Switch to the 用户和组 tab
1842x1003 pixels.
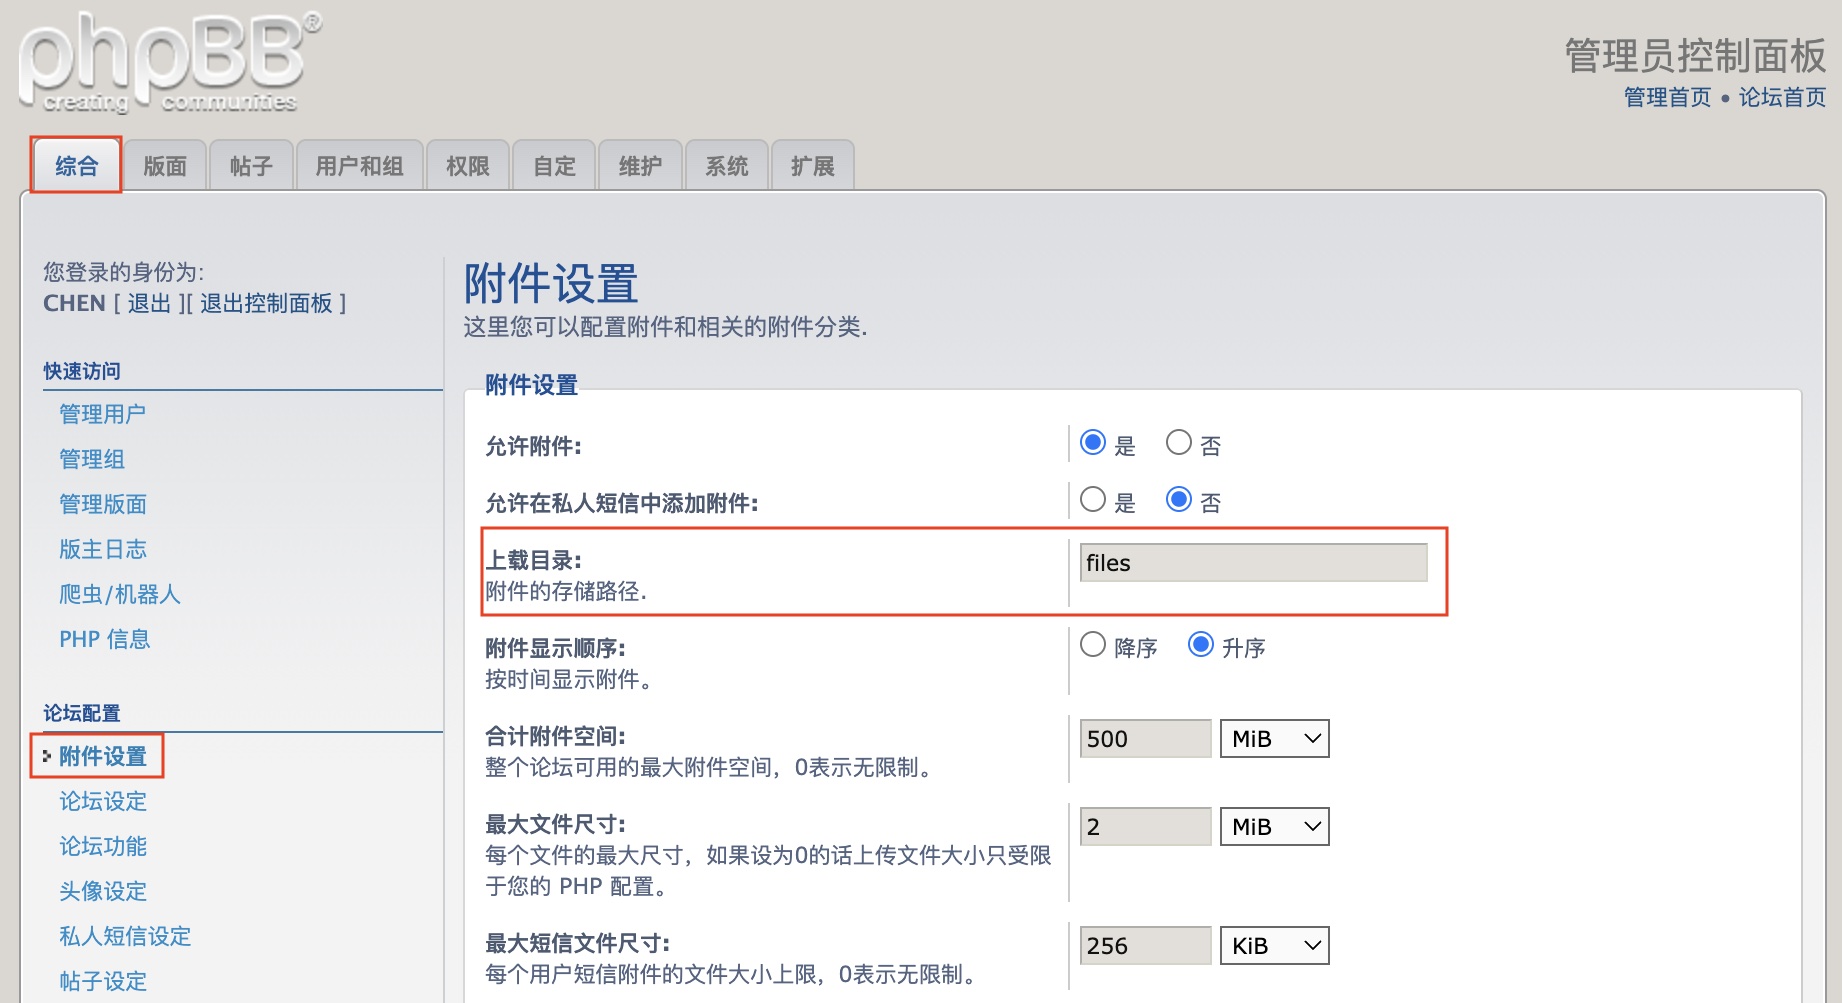point(359,166)
